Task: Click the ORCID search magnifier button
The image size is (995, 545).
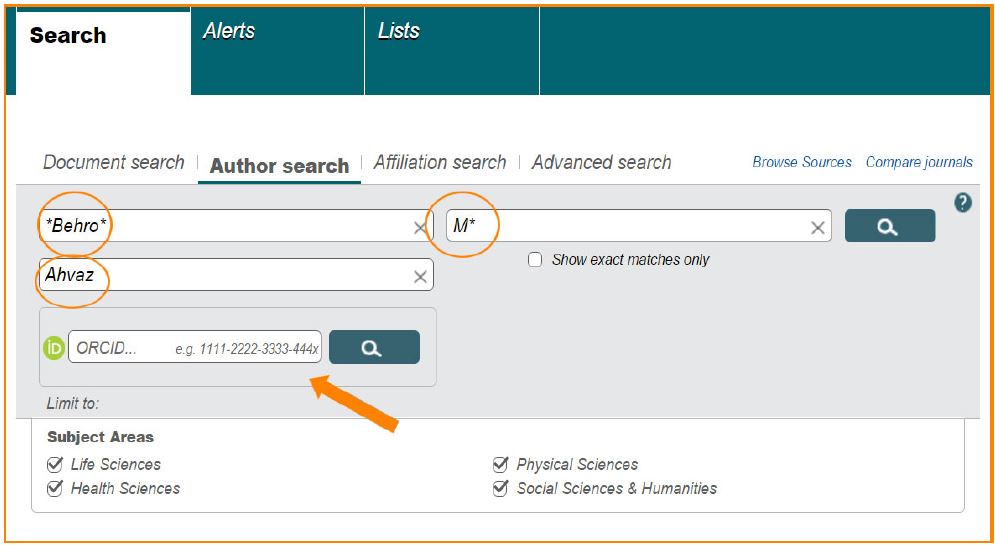Action: (x=373, y=347)
